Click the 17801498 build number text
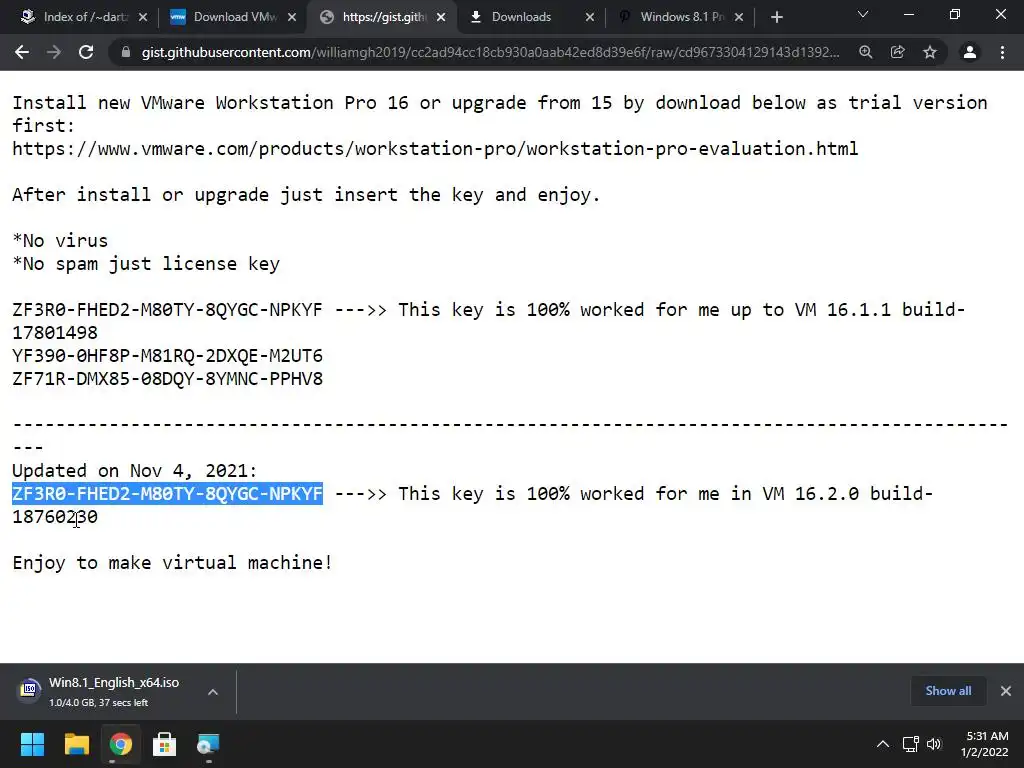 click(x=55, y=333)
